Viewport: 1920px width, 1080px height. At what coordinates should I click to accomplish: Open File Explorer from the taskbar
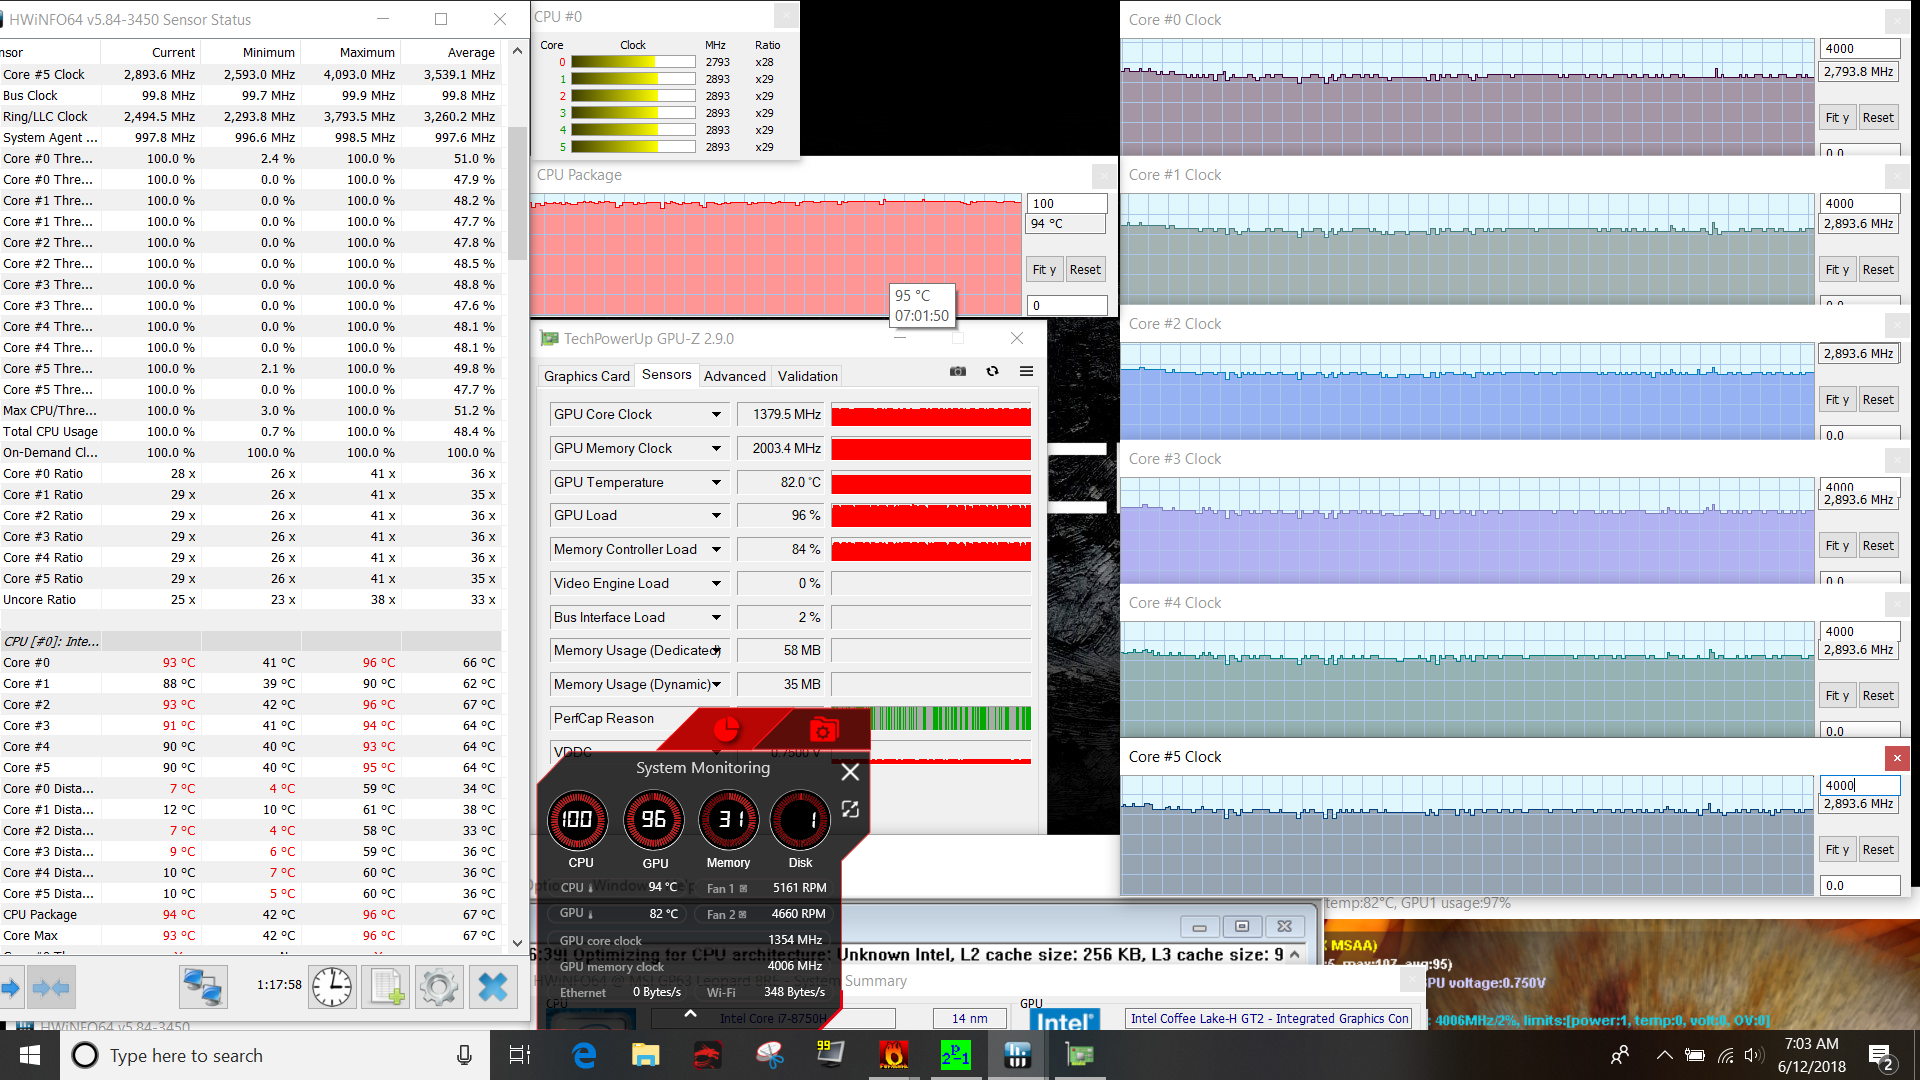pyautogui.click(x=645, y=1055)
